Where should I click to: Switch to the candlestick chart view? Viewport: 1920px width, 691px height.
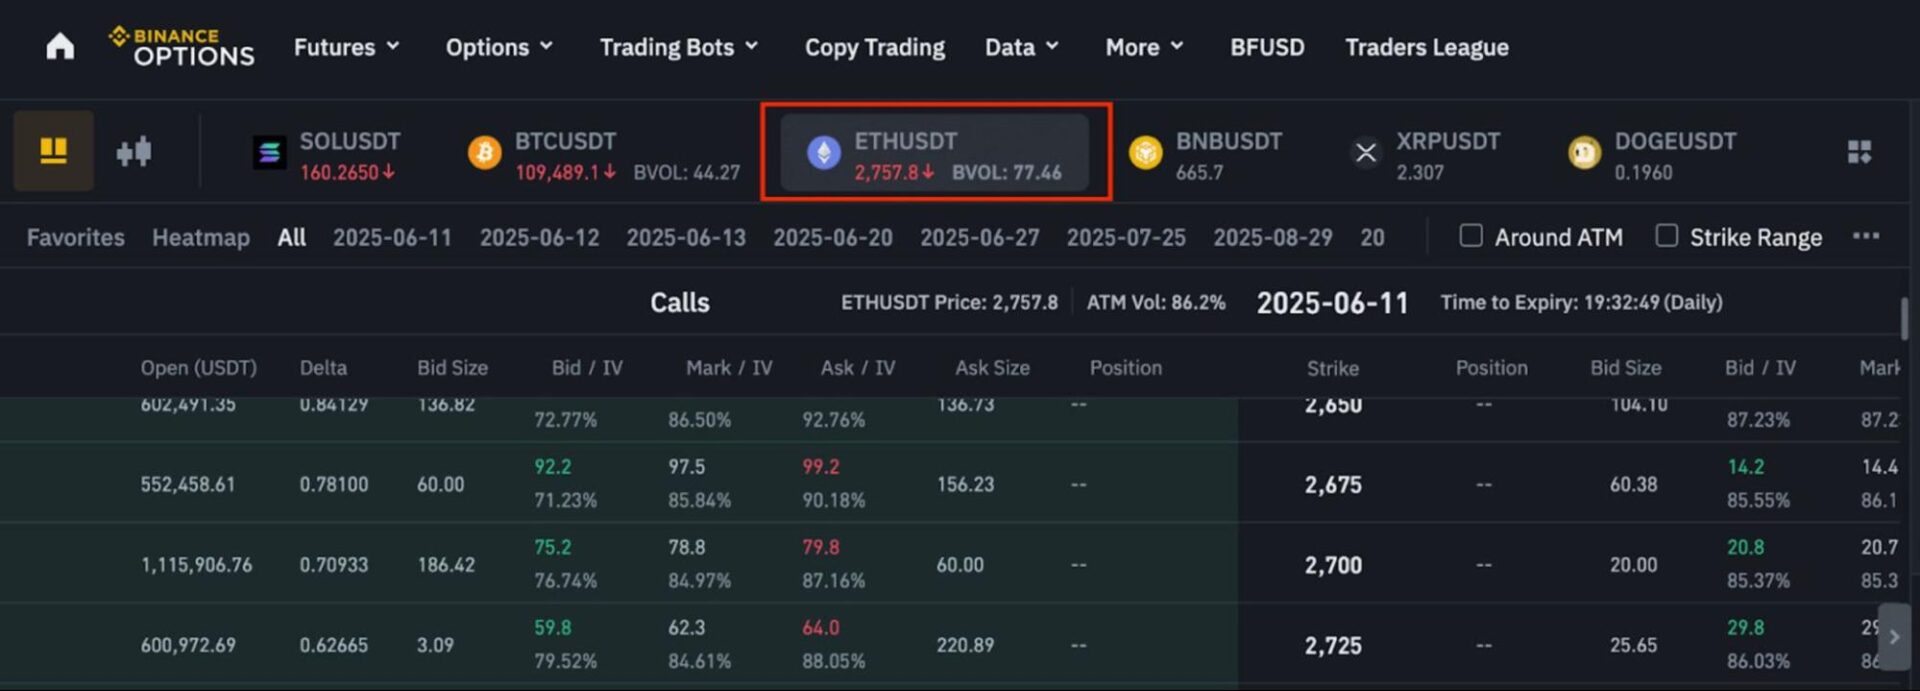pyautogui.click(x=133, y=152)
